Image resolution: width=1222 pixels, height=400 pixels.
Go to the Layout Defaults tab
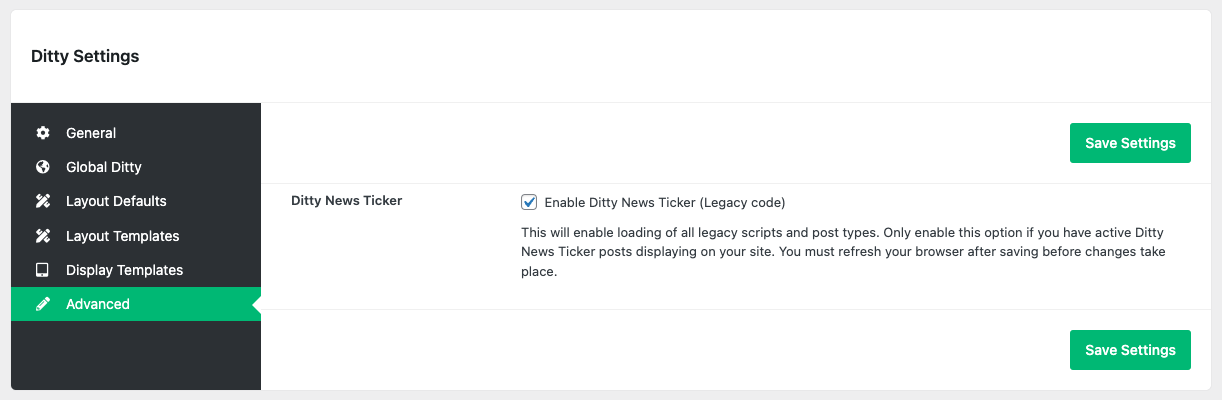pyautogui.click(x=116, y=201)
